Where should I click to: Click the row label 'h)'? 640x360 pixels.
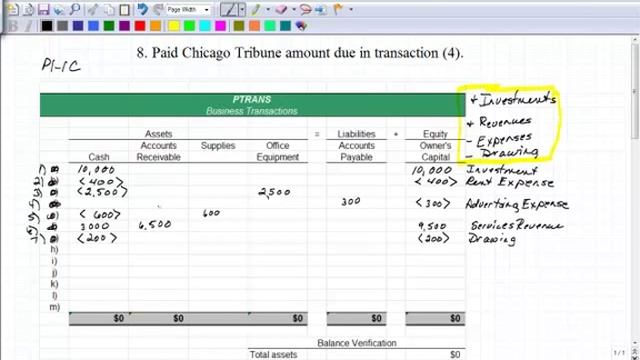[x=54, y=249]
